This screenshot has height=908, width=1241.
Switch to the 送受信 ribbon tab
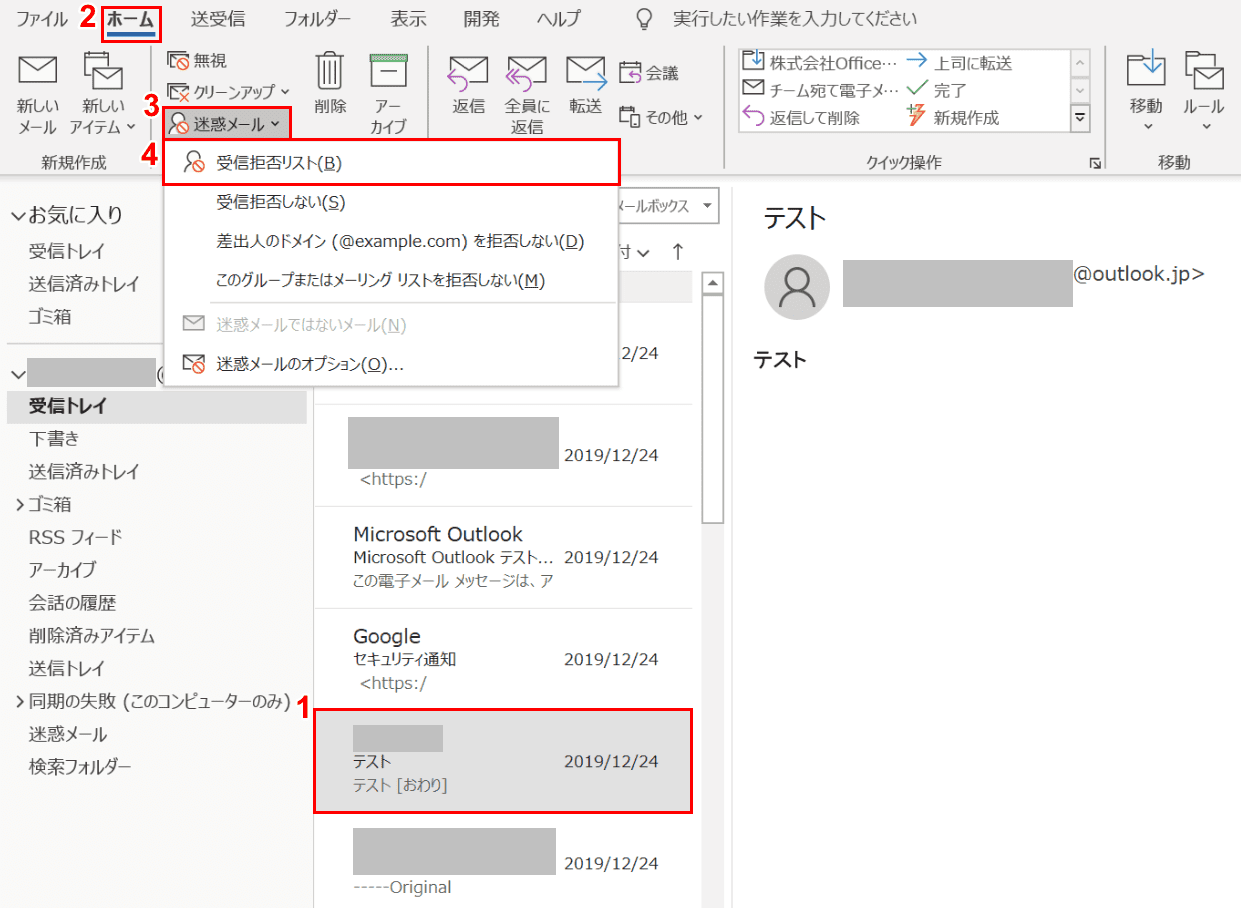(x=217, y=19)
